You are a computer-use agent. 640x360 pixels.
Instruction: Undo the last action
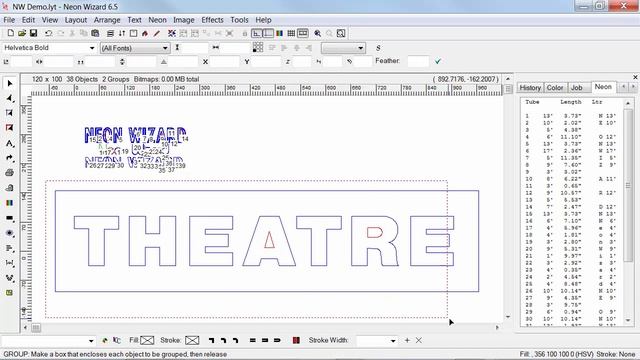(x=49, y=33)
